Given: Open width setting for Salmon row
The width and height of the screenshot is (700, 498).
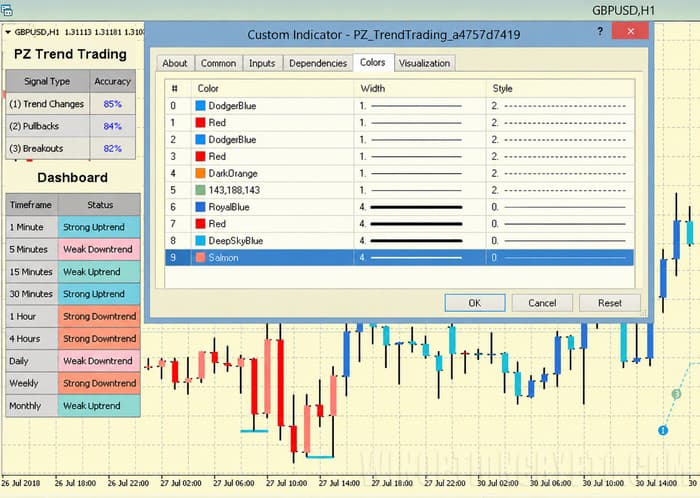Looking at the screenshot, I should click(x=420, y=257).
